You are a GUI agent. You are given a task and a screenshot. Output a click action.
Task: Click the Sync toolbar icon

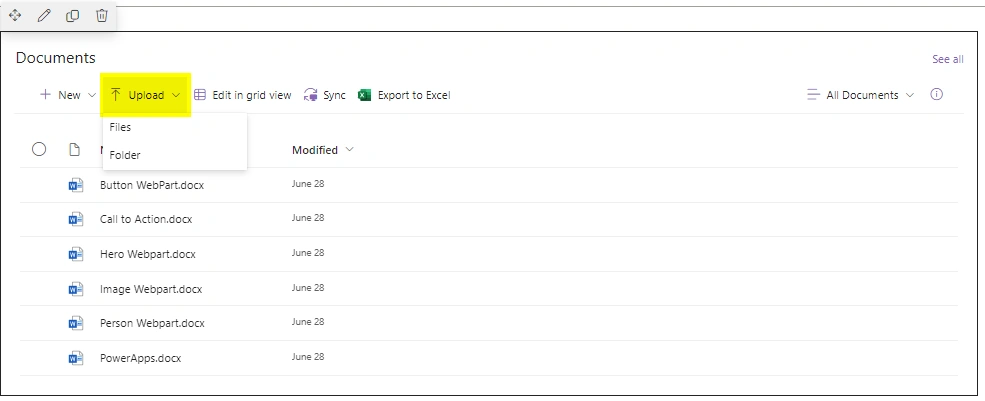pos(310,95)
